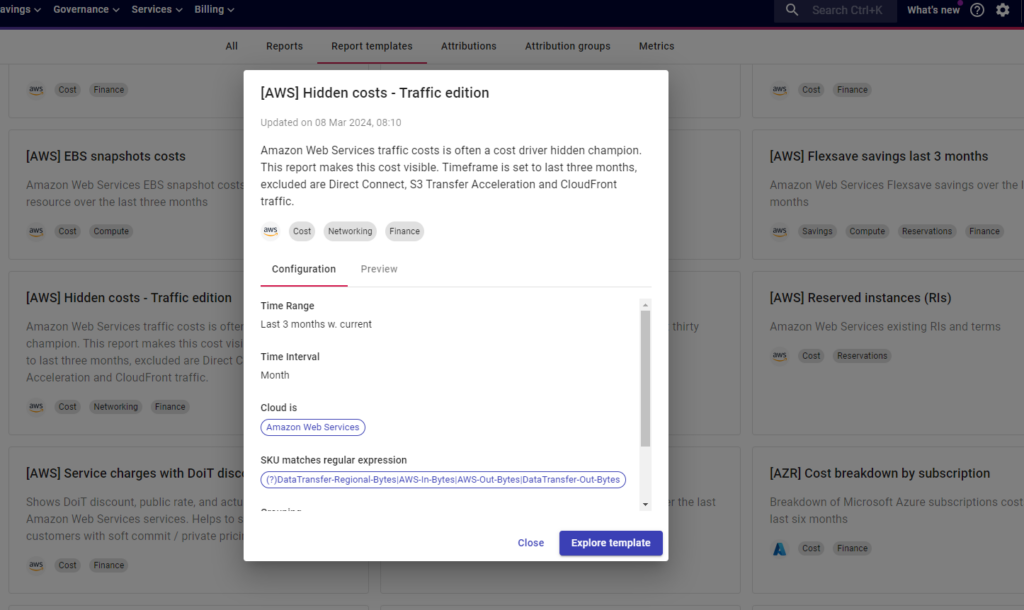Click AWS icon on Hidden costs background card
Viewport: 1024px width, 610px height.
tap(36, 407)
